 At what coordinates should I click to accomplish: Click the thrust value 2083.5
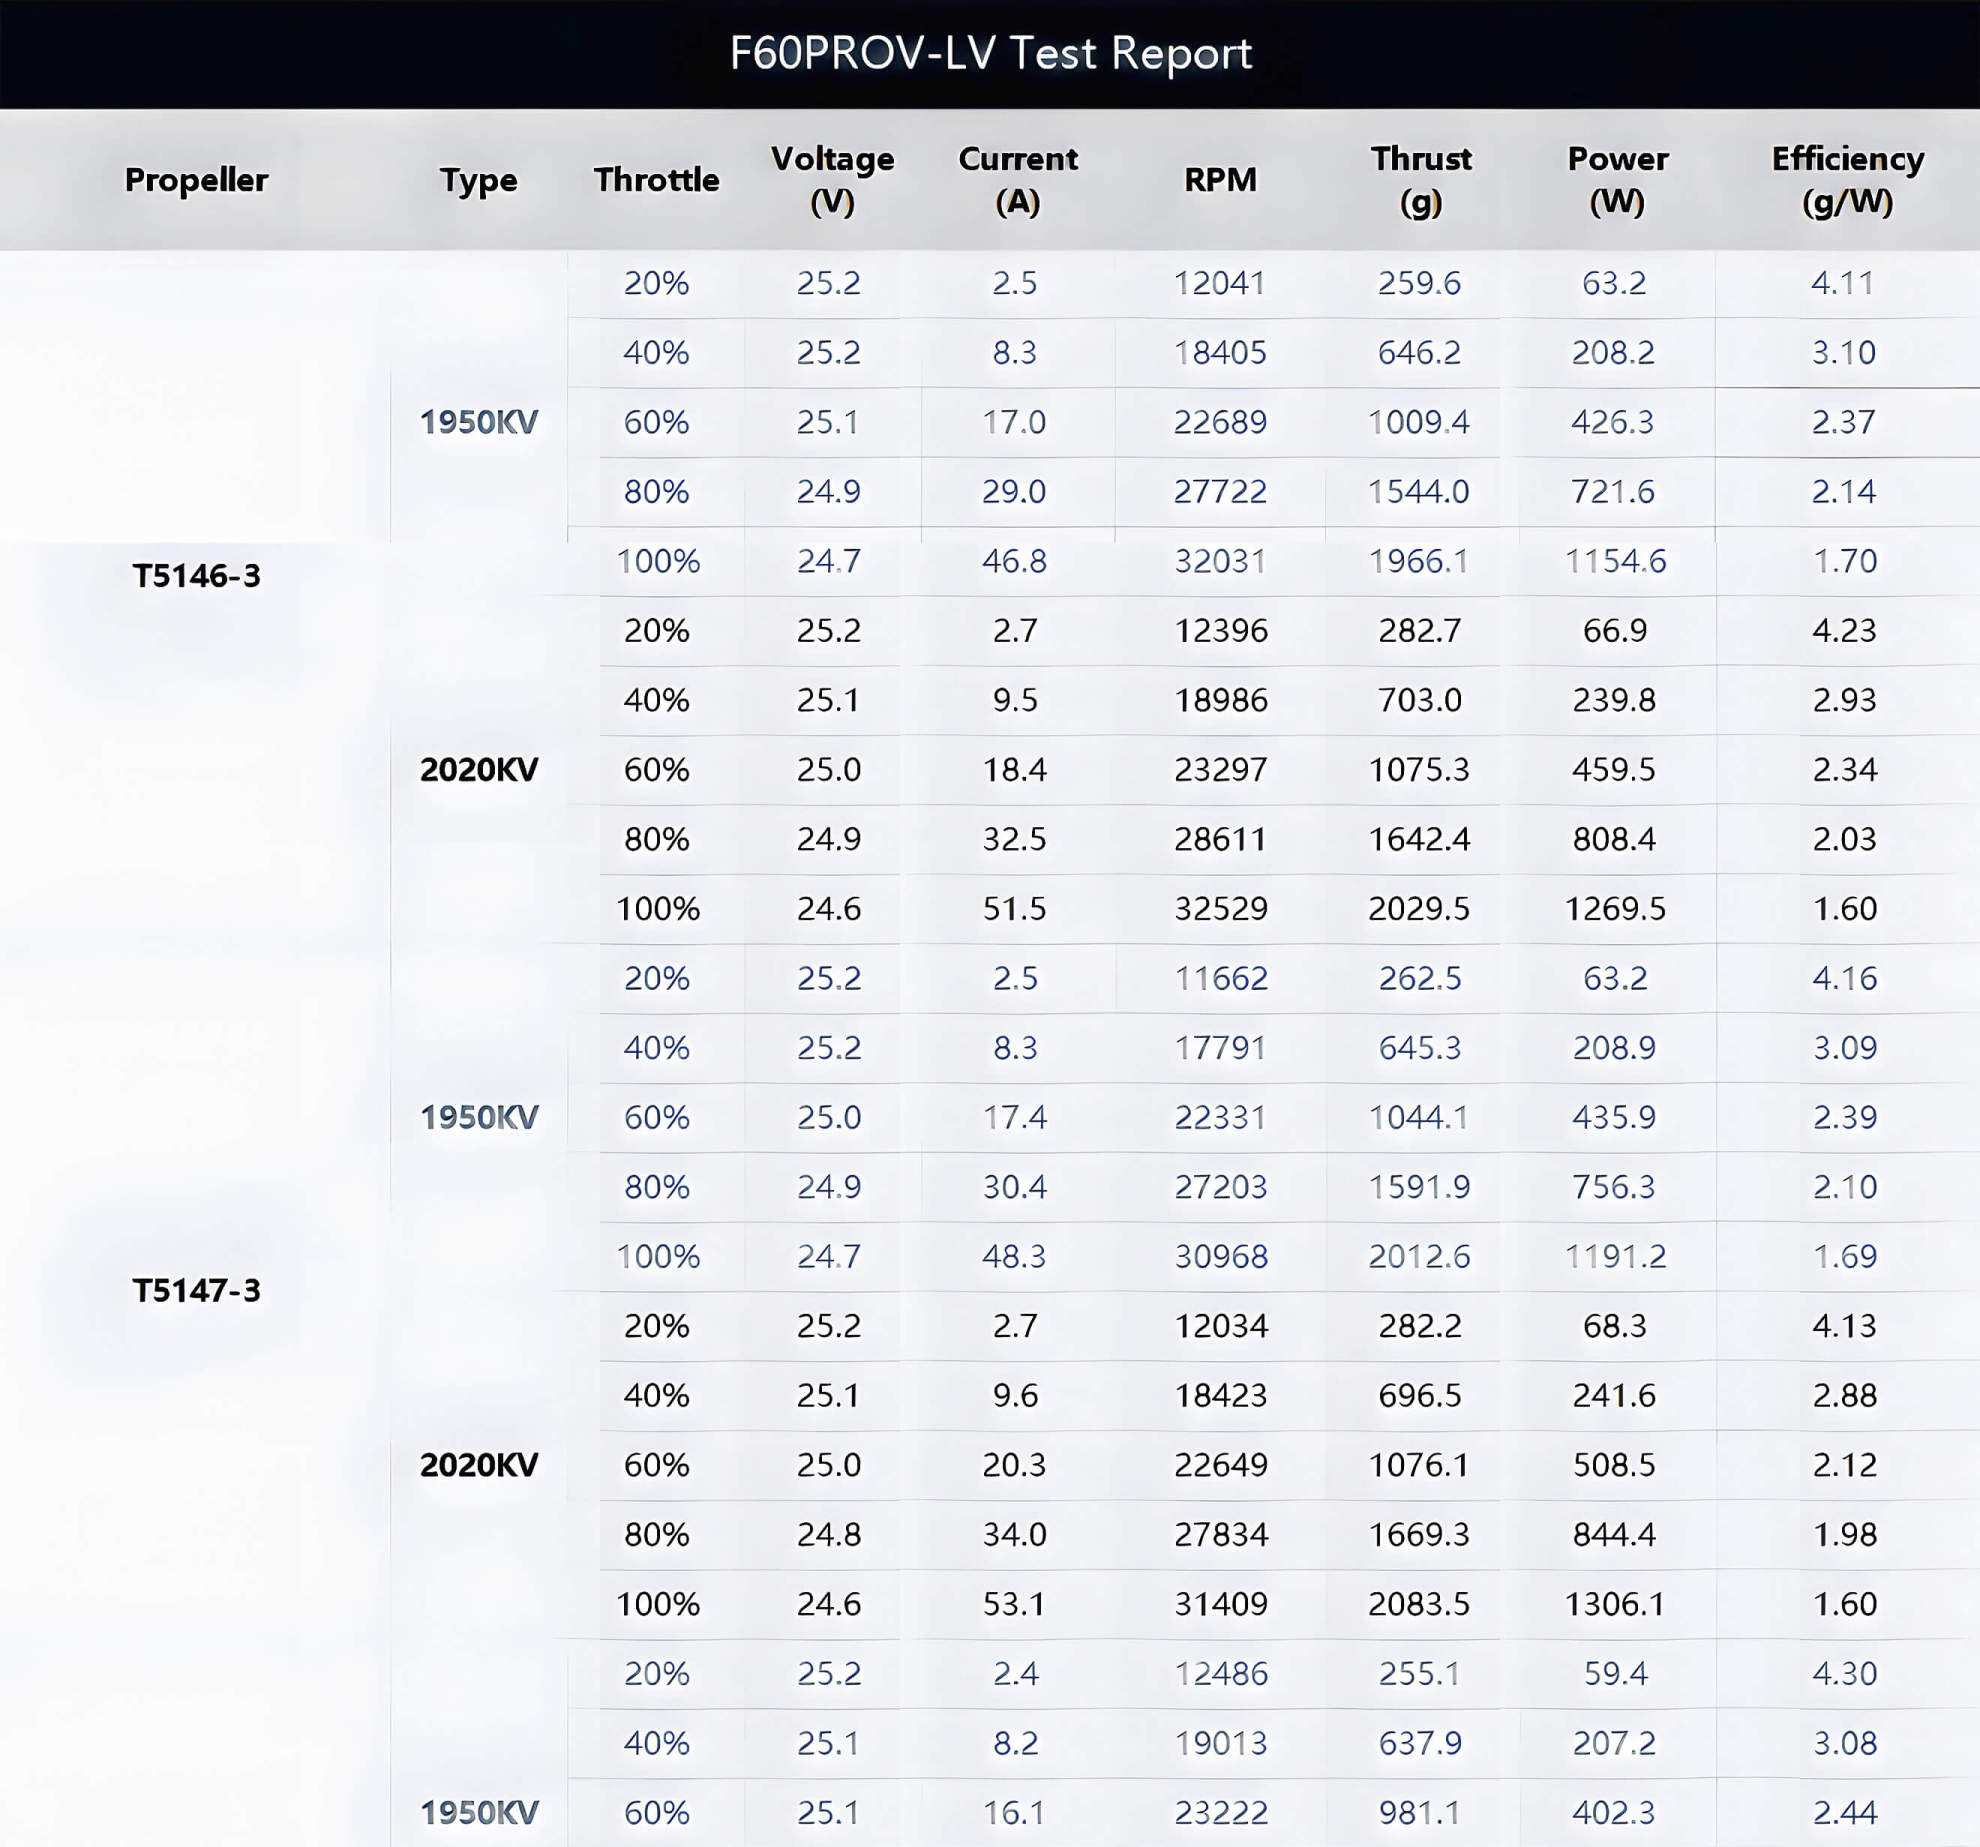pos(1419,1604)
